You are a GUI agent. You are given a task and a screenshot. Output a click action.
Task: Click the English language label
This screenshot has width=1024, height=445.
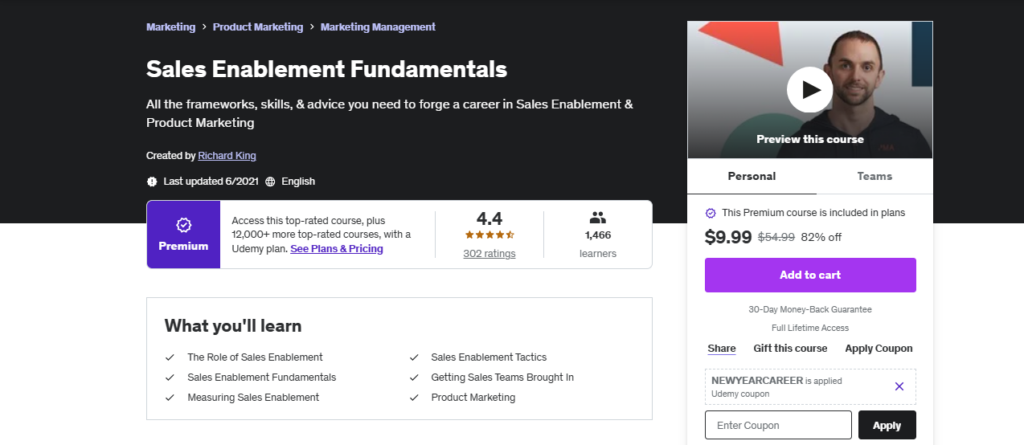click(298, 182)
